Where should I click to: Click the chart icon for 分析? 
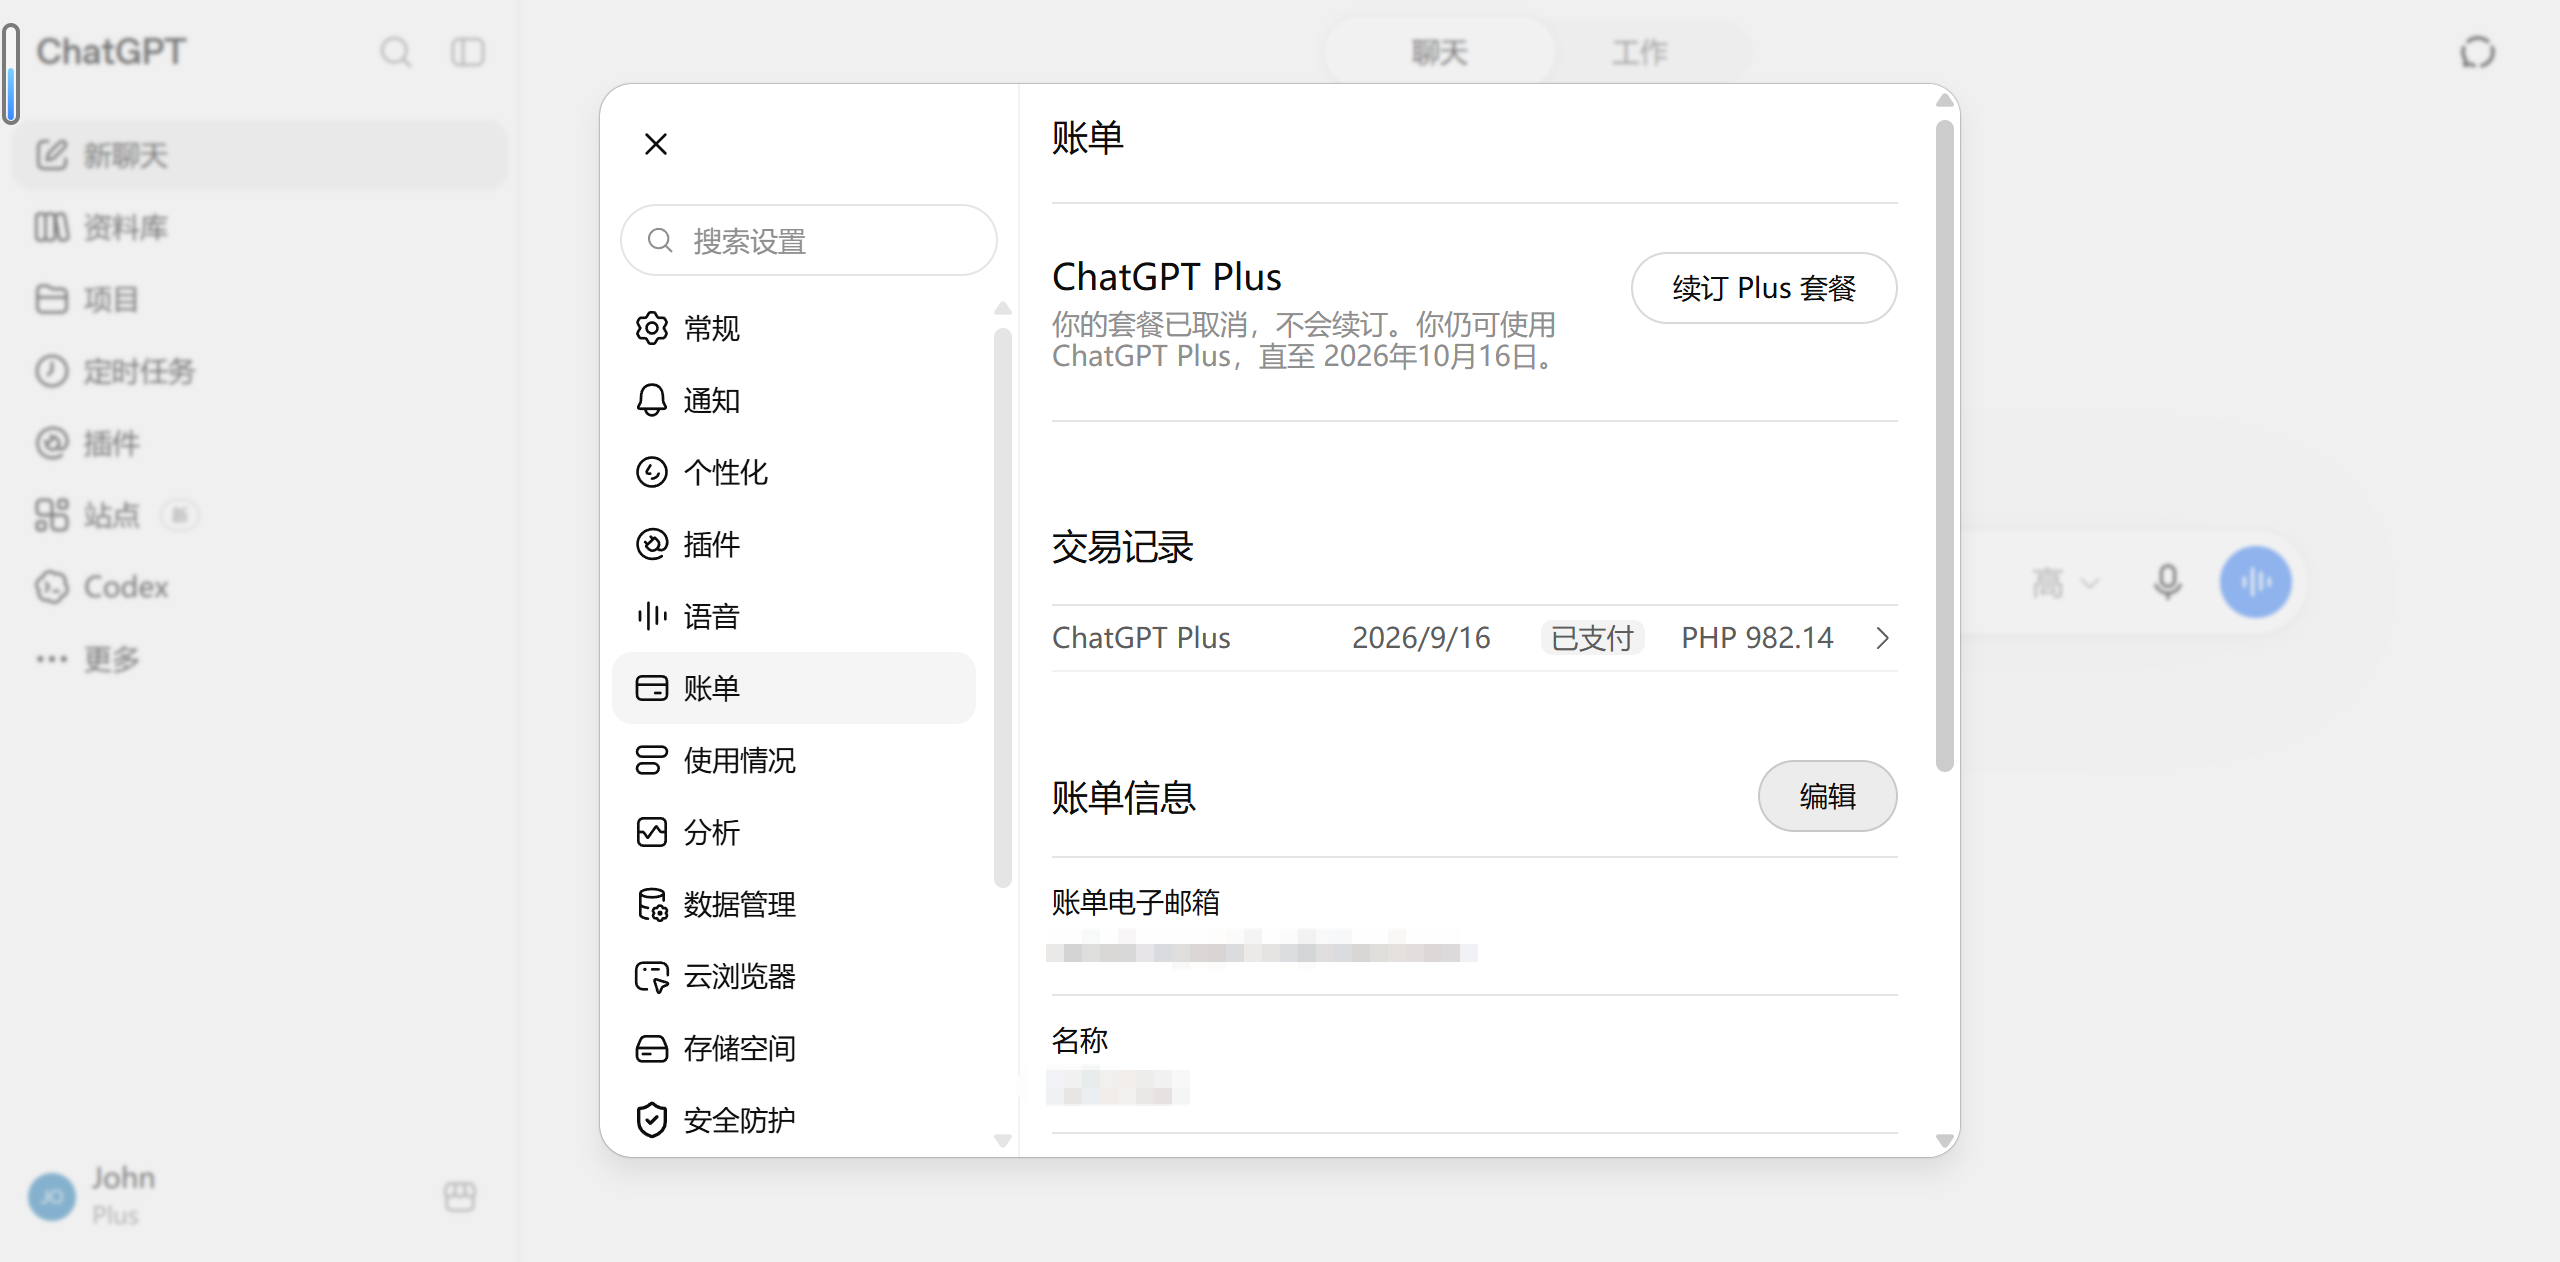tap(652, 832)
